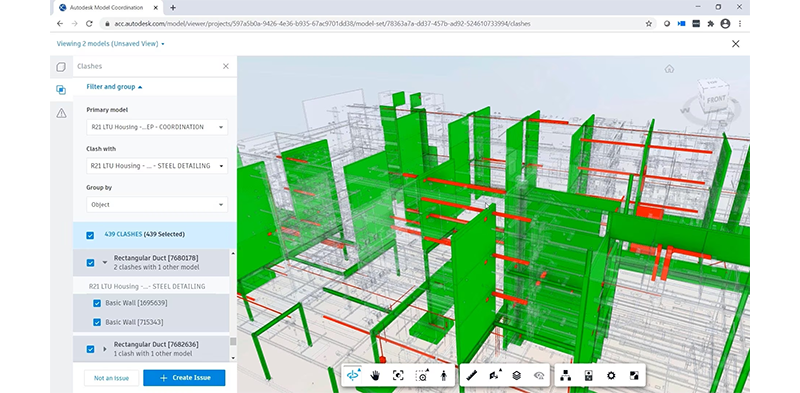This screenshot has width=800, height=393.
Task: Expand Rectangular Duct [7682636] group arrow
Action: coord(105,349)
